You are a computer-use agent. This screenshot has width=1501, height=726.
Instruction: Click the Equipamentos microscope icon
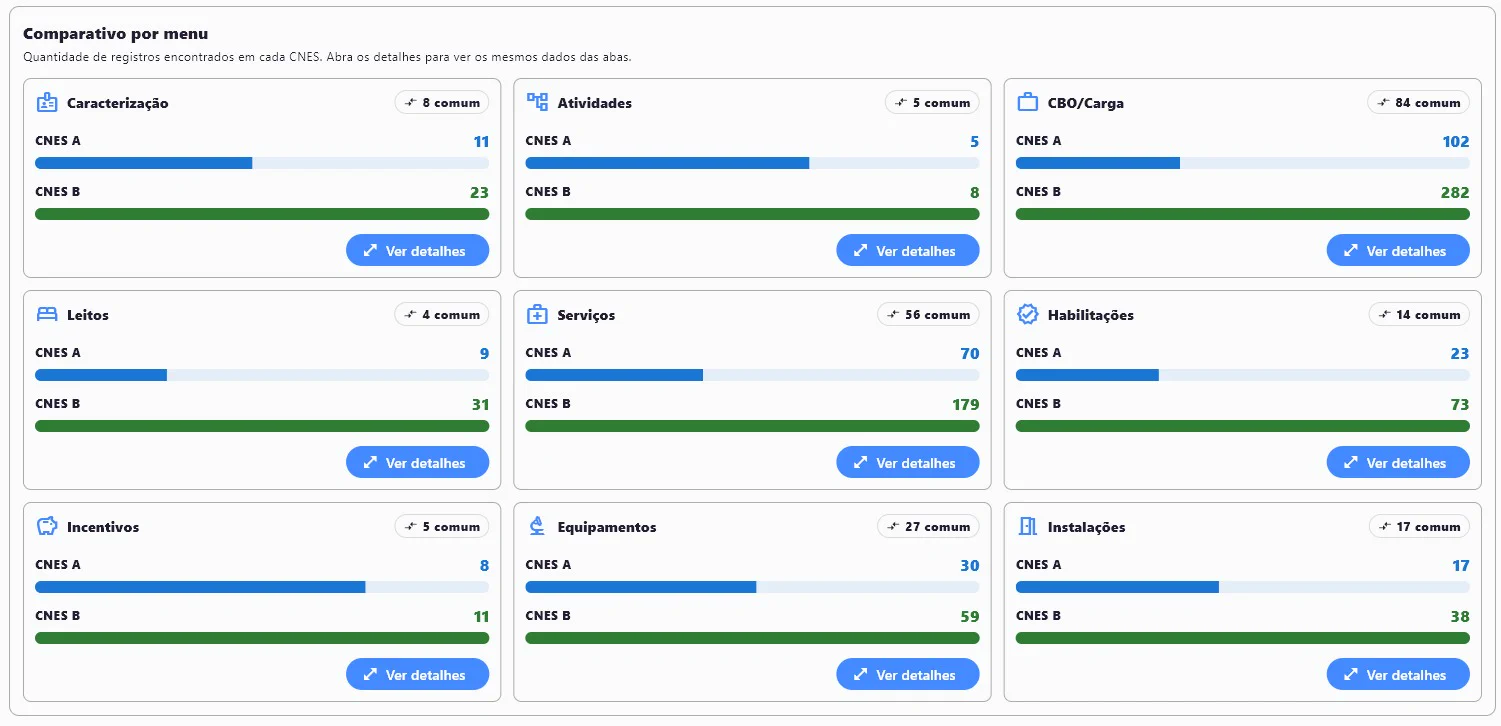[537, 526]
